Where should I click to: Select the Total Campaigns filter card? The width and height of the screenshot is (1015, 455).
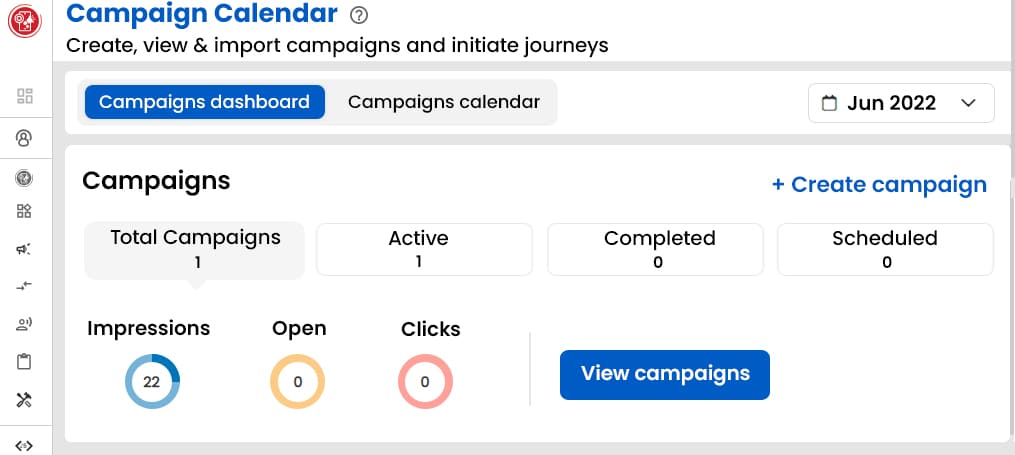195,249
